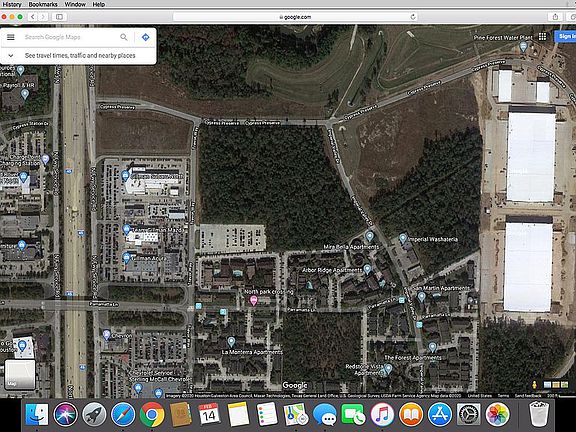
Task: Open the Directions diamond icon
Action: (145, 37)
